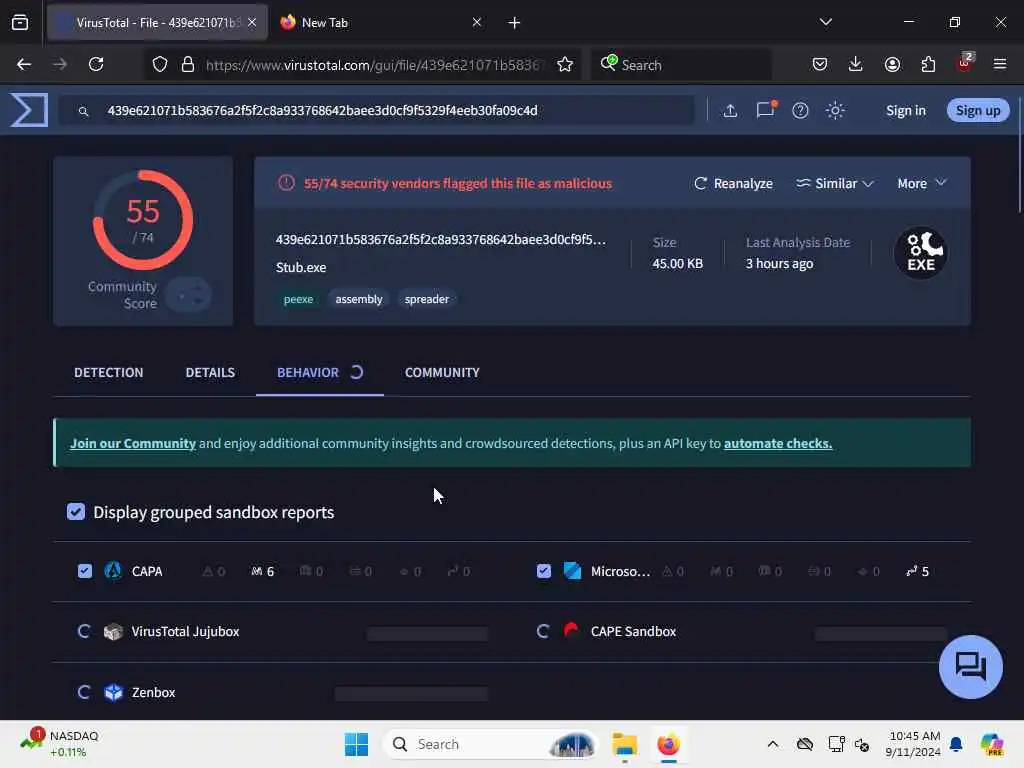
Task: Open Firefox View icon in tab bar
Action: pyautogui.click(x=20, y=23)
